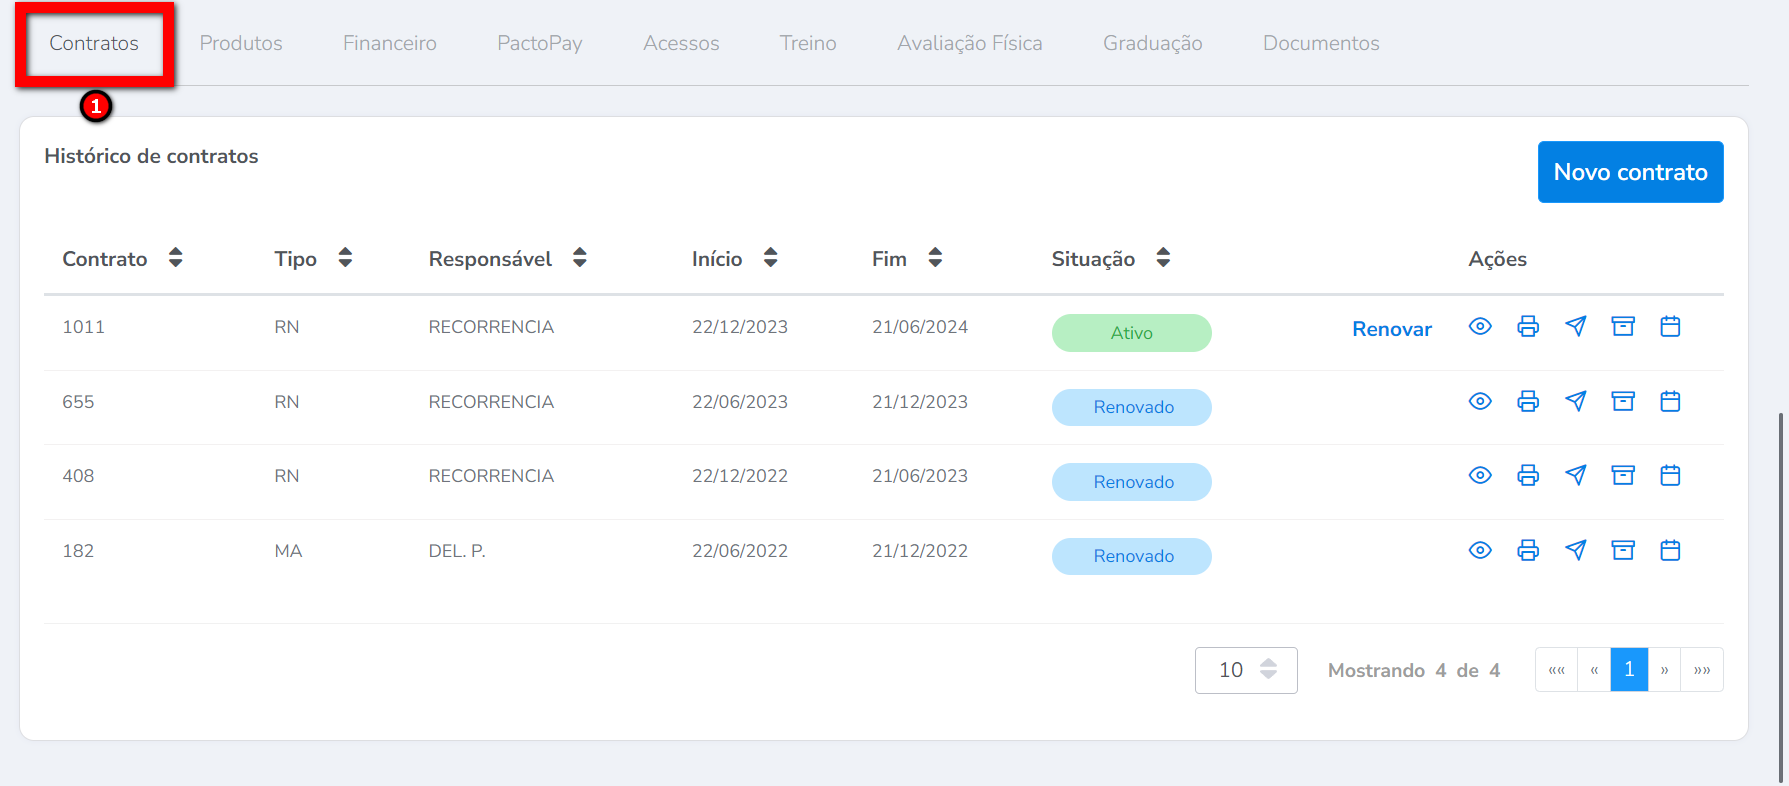Open the calendar icon for contract 182
Viewport: 1789px width, 786px height.
pos(1670,550)
